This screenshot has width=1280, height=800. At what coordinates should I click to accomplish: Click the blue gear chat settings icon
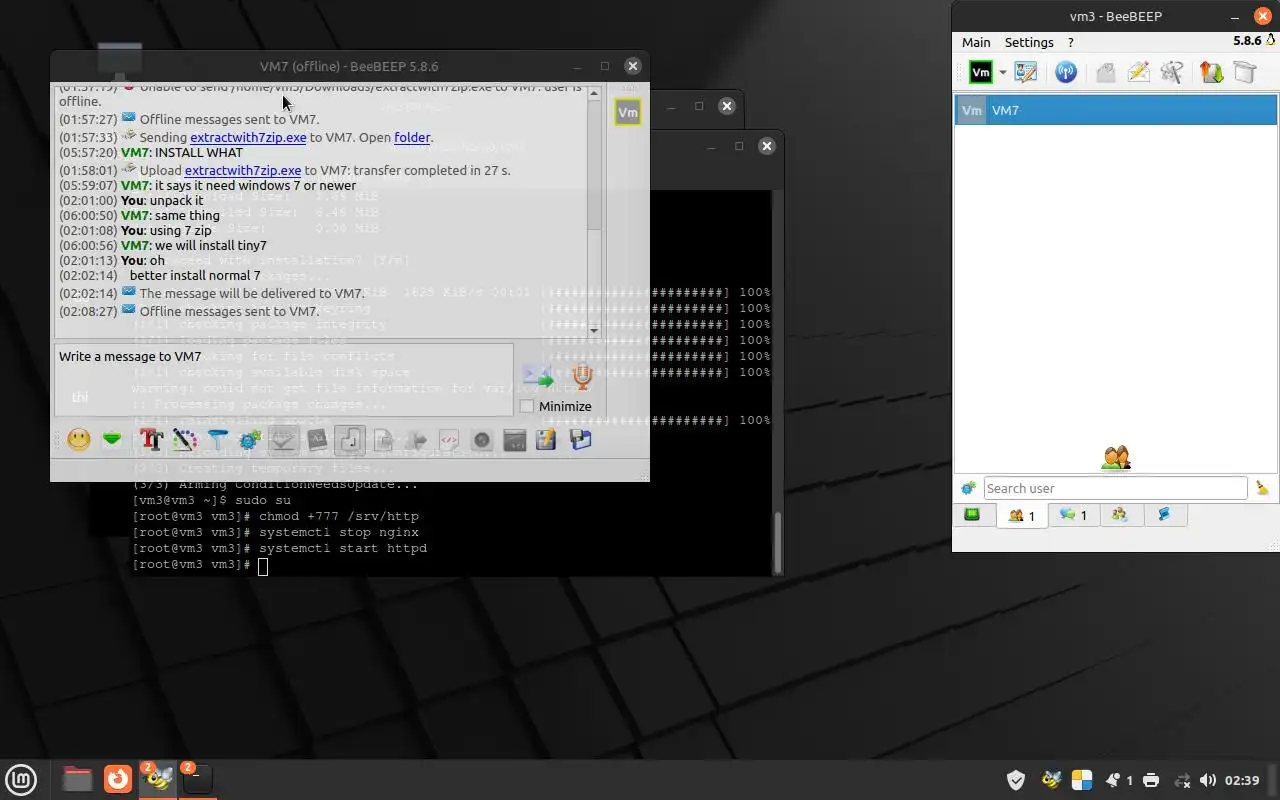250,439
